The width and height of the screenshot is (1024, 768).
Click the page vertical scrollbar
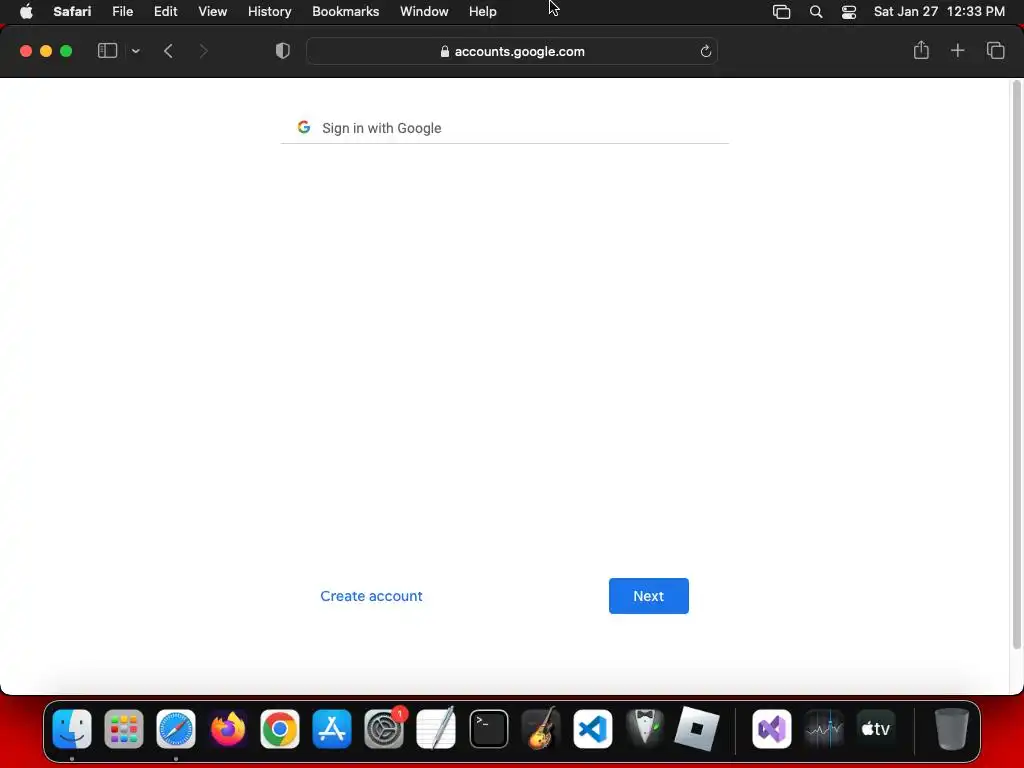tap(1016, 364)
